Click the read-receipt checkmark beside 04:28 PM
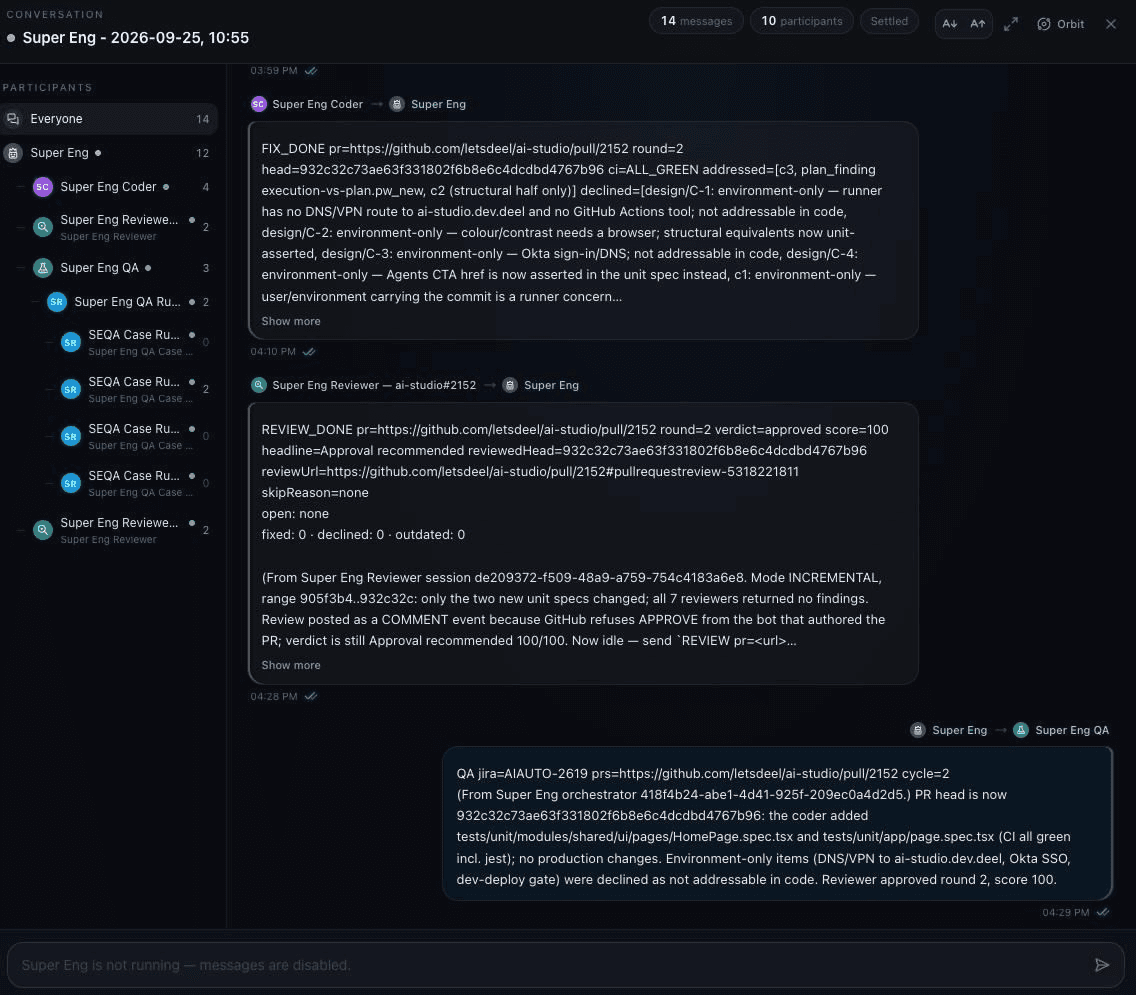Viewport: 1136px width, 995px height. pyautogui.click(x=311, y=696)
